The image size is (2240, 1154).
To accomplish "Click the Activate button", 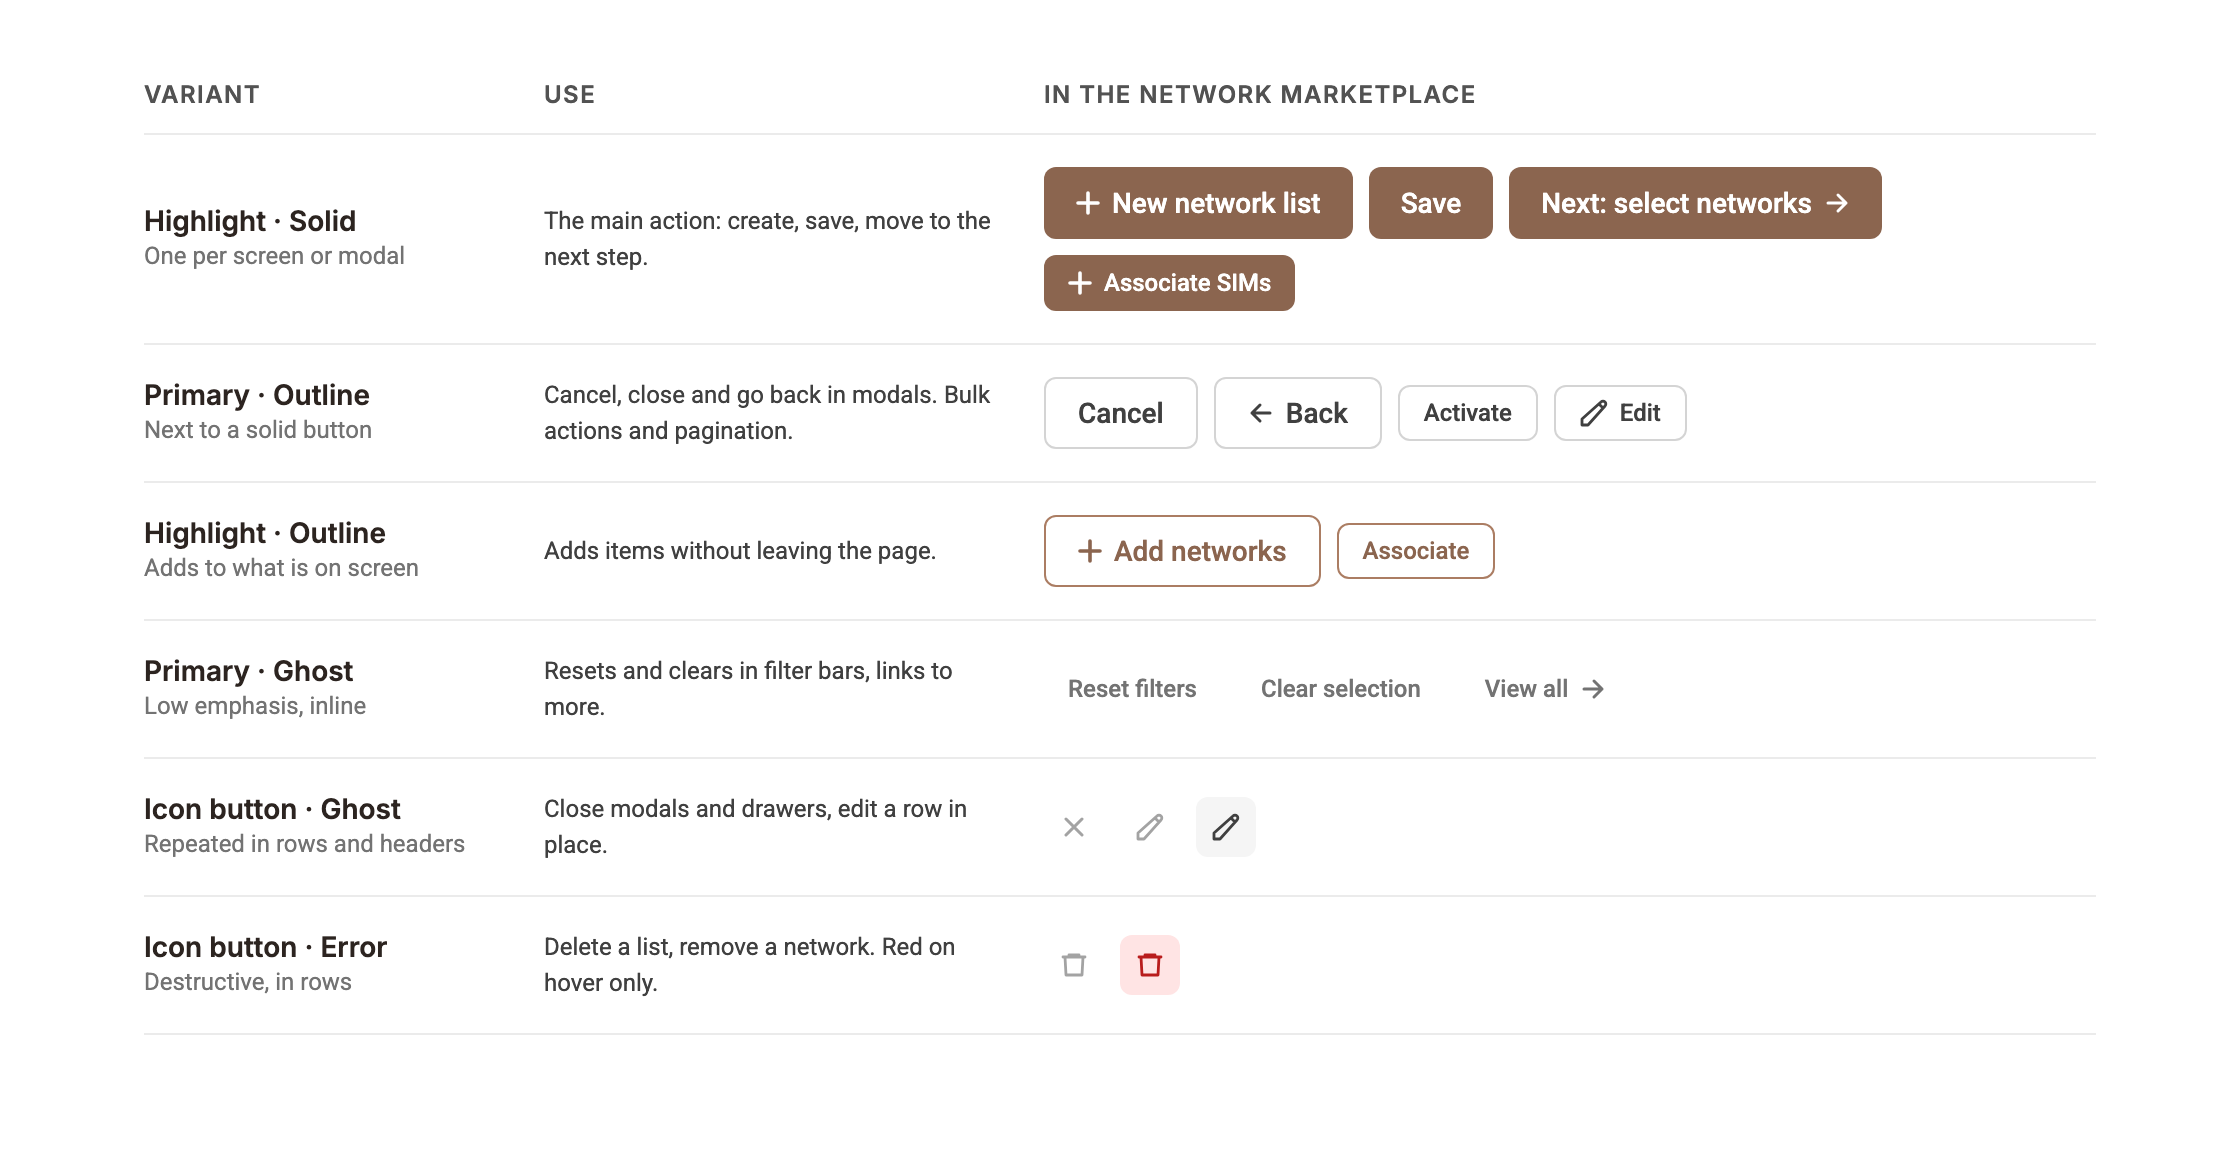I will [x=1468, y=413].
